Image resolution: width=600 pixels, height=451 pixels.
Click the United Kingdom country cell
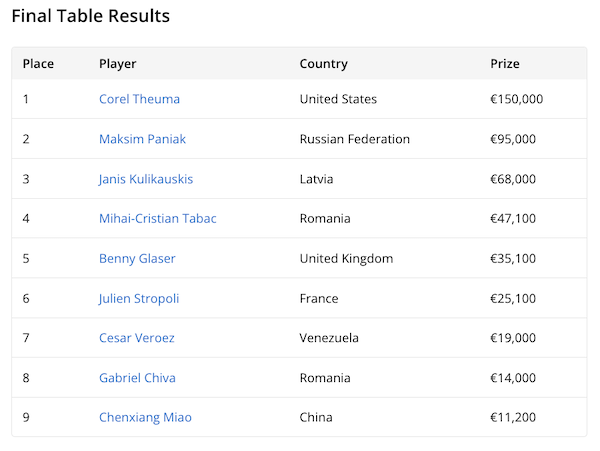coord(346,258)
